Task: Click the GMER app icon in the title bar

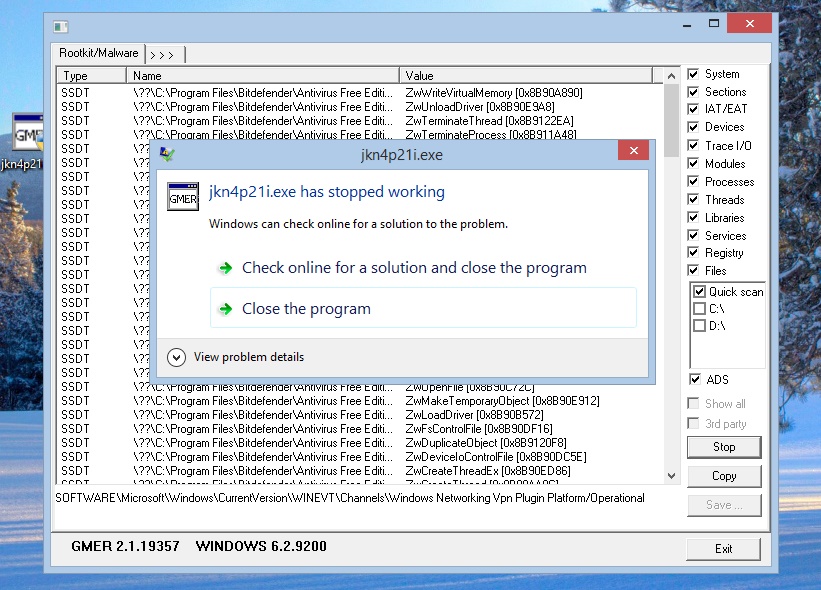Action: click(61, 26)
